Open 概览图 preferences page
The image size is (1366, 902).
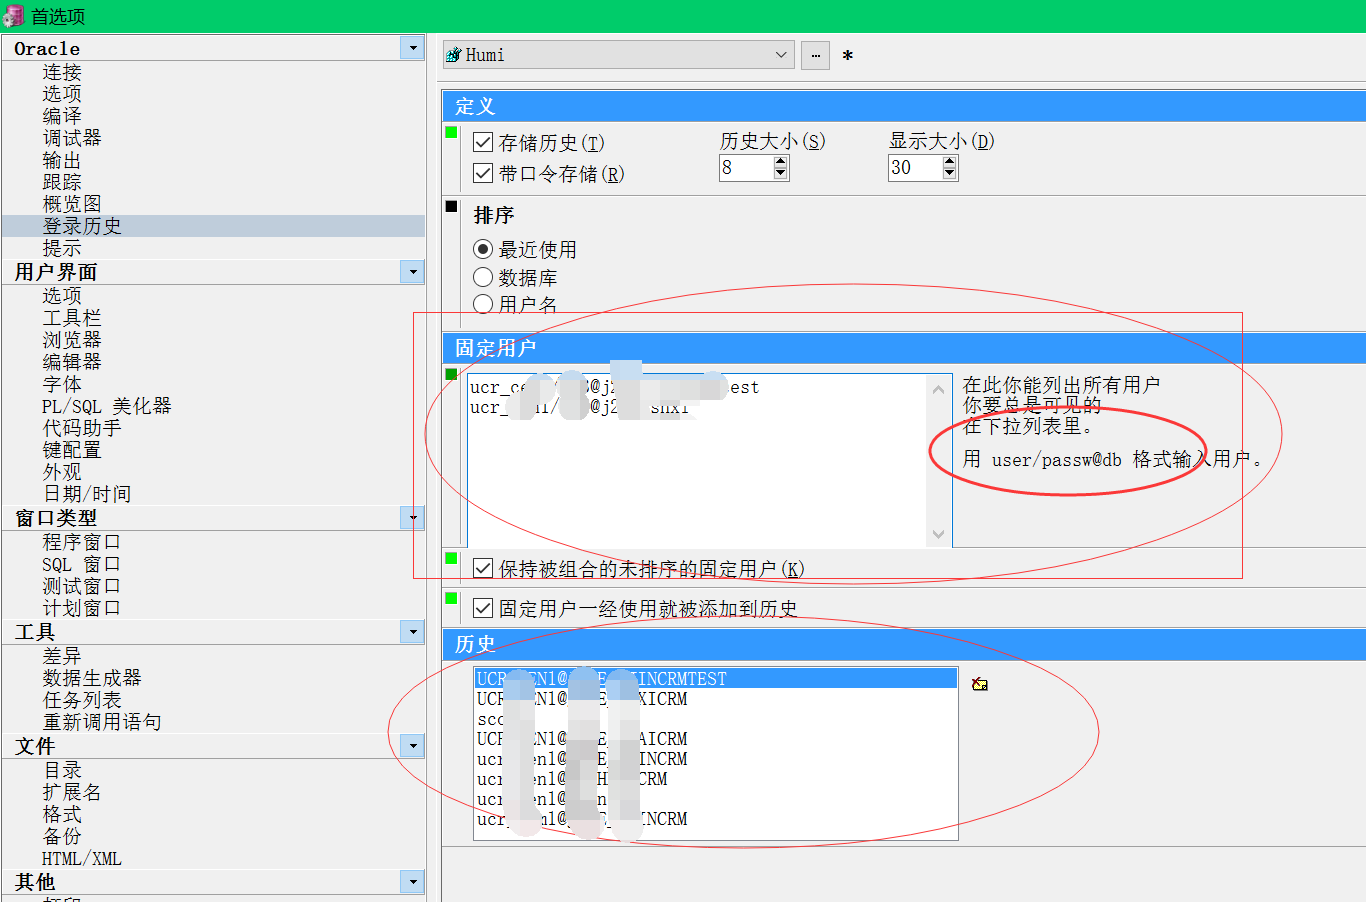72,204
